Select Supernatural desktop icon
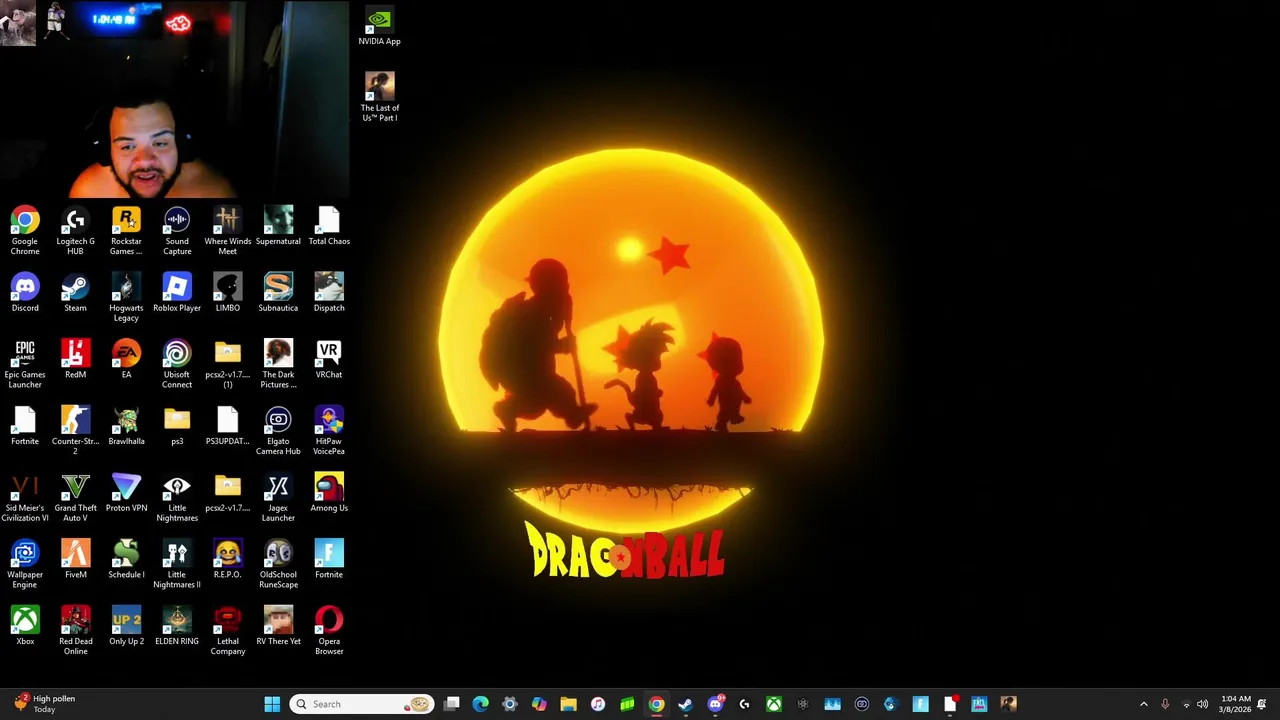The width and height of the screenshot is (1280, 720). click(278, 226)
